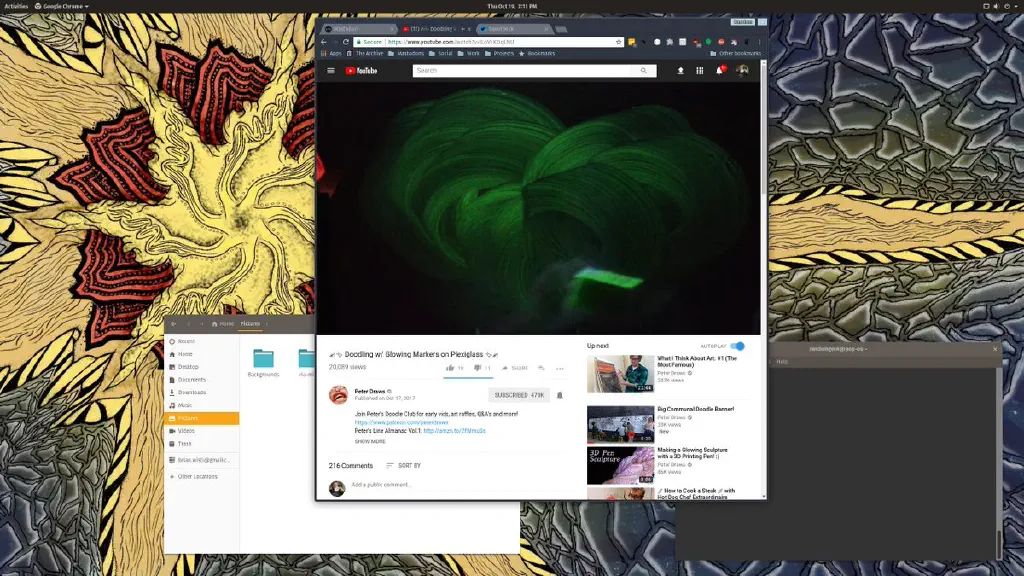Open the YouTube notifications bell
The height and width of the screenshot is (576, 1024).
click(x=720, y=71)
